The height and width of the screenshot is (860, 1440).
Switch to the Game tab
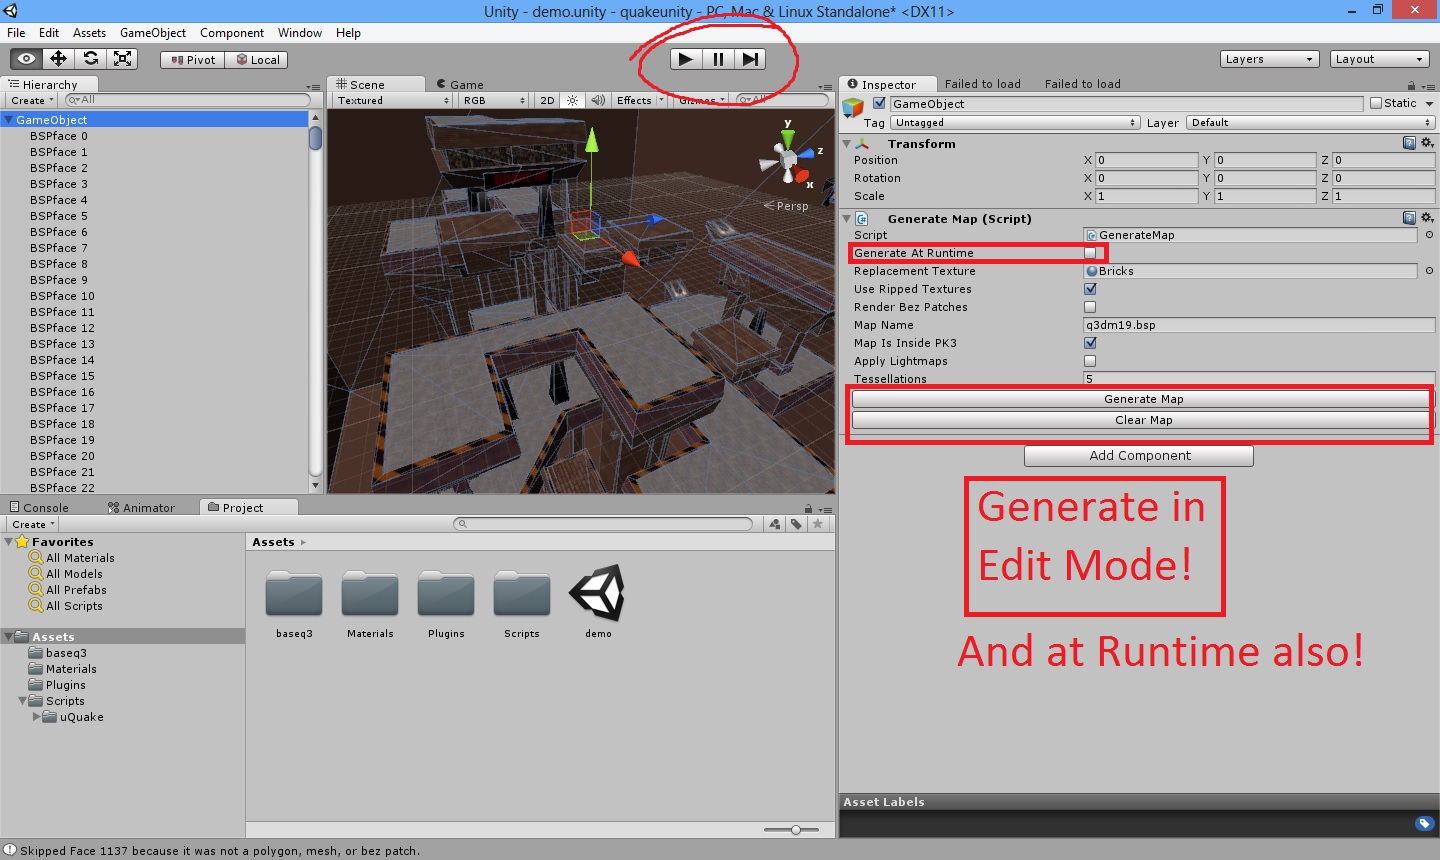(460, 85)
